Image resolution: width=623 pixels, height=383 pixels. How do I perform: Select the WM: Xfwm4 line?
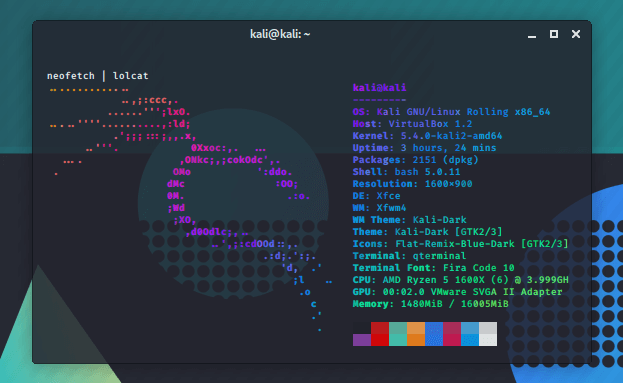pyautogui.click(x=379, y=207)
